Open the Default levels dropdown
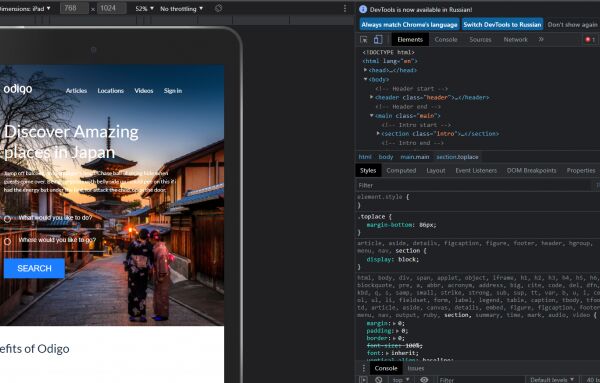 (x=551, y=380)
